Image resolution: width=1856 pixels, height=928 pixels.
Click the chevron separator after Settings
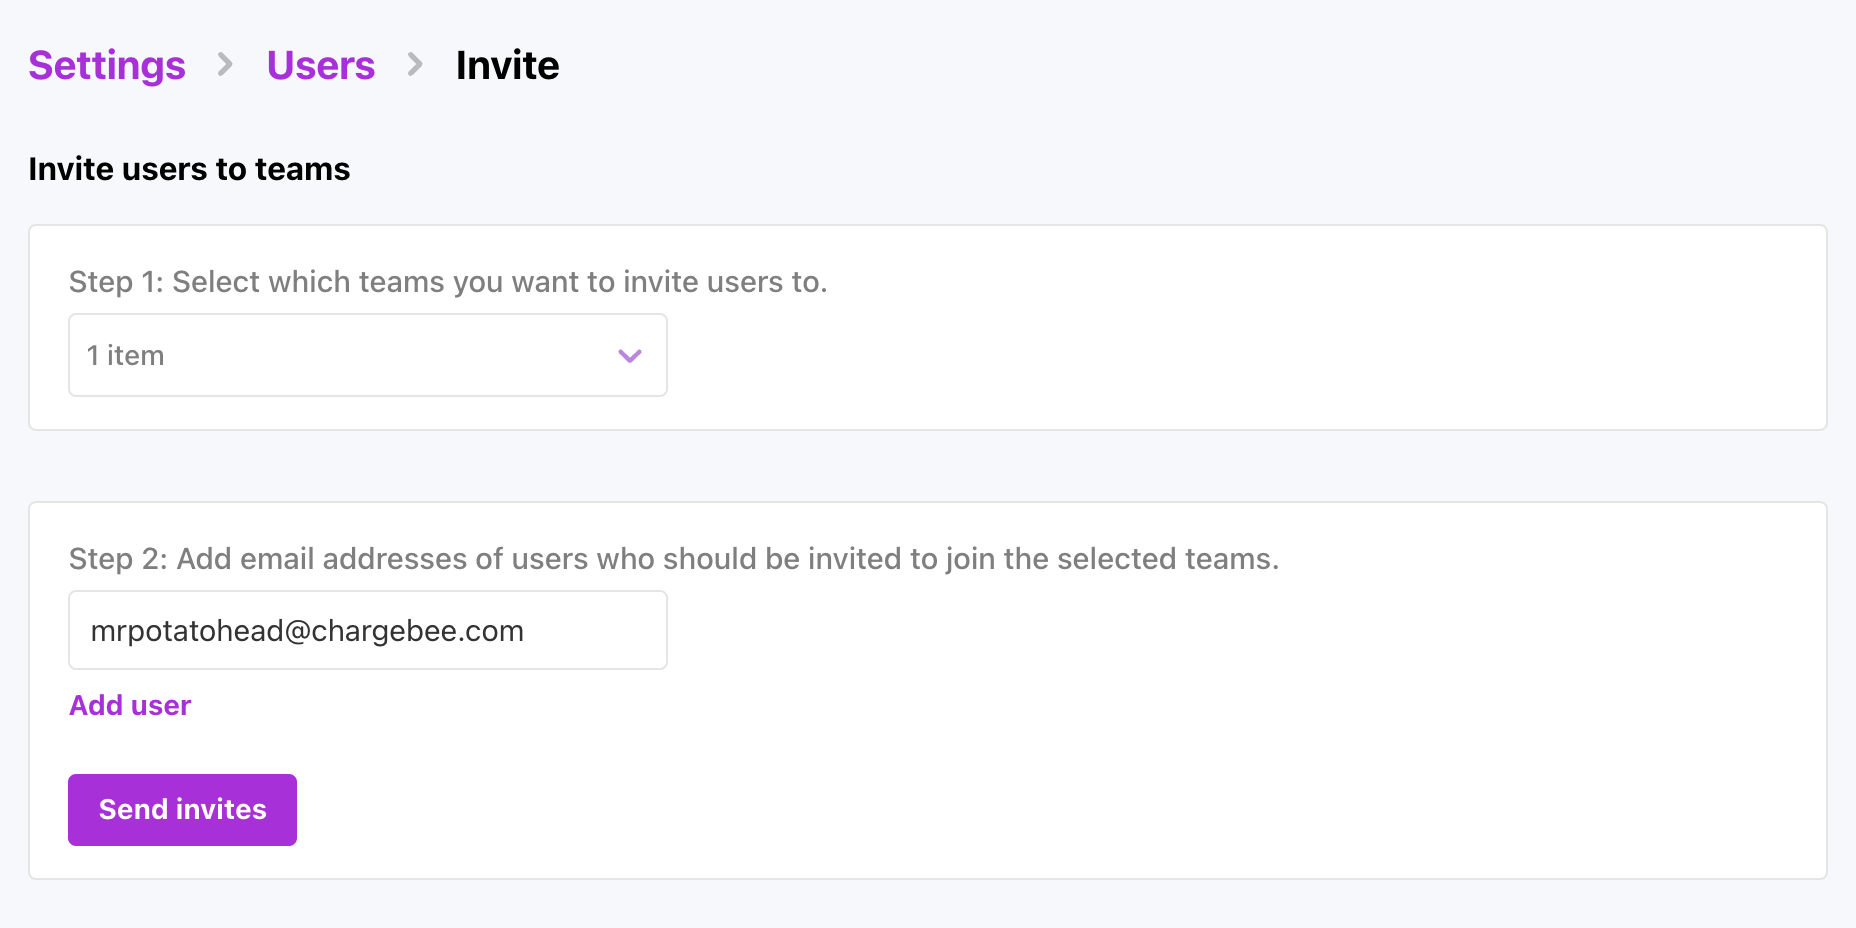coord(226,65)
